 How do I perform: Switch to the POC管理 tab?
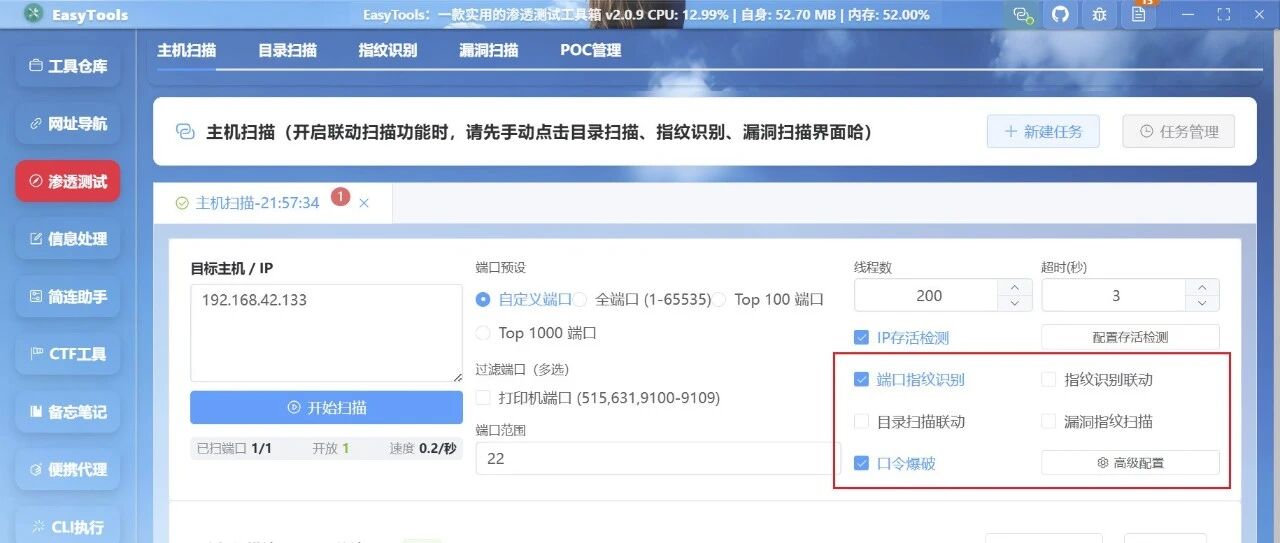[590, 50]
